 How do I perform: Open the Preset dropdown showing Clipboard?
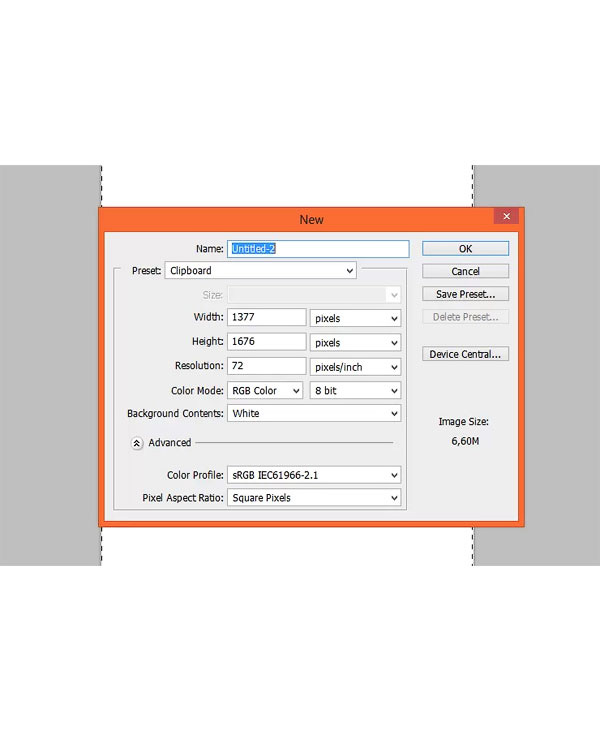click(x=261, y=270)
